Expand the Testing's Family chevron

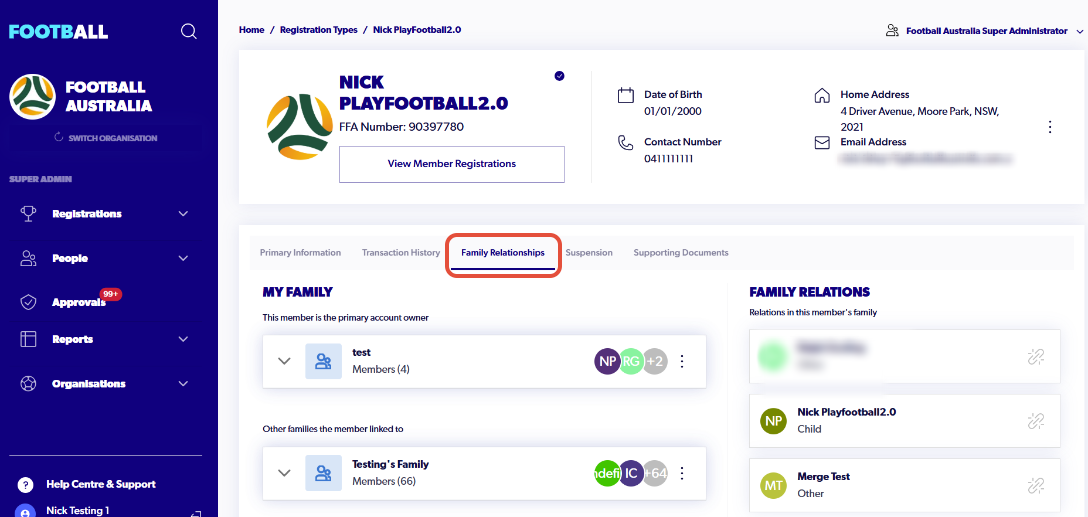[x=284, y=473]
